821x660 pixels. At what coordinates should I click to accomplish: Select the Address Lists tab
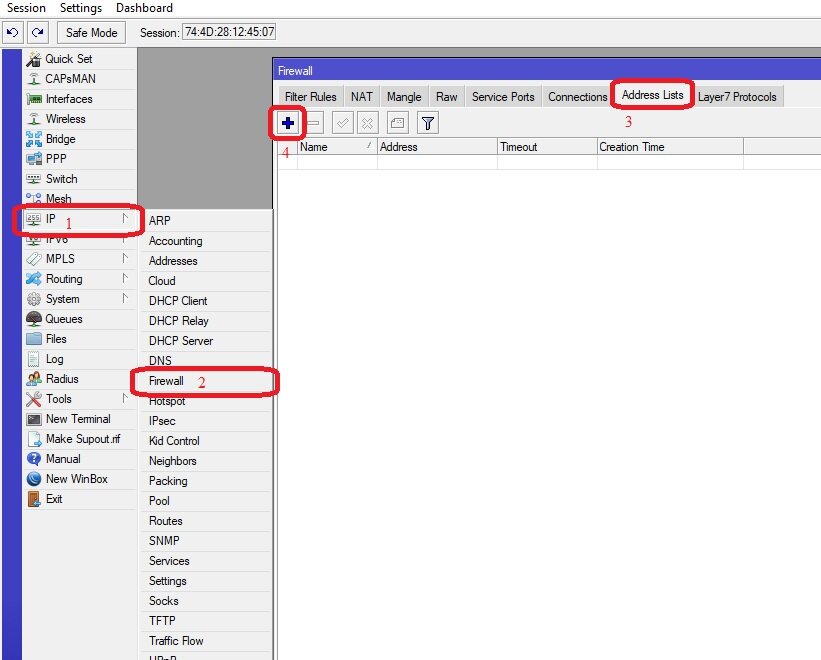pos(652,95)
